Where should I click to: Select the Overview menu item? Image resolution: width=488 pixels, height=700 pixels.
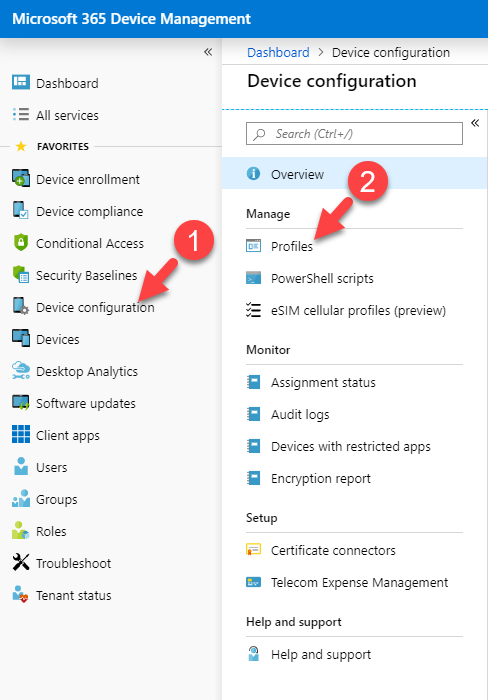355,173
